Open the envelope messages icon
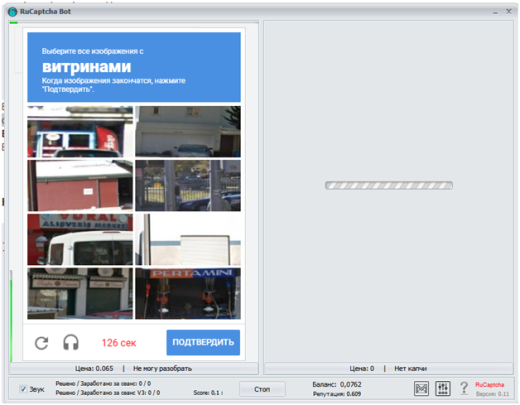This screenshot has width=520, height=405. [421, 389]
